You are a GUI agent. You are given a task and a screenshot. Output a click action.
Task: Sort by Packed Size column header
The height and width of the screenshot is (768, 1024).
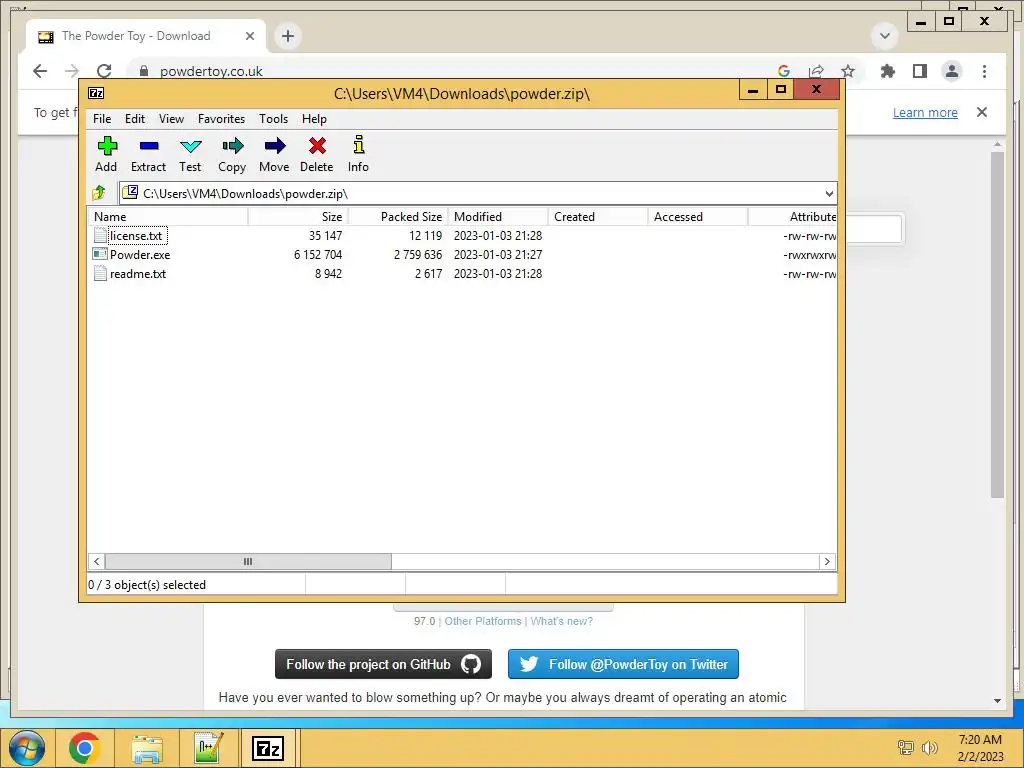(x=398, y=217)
